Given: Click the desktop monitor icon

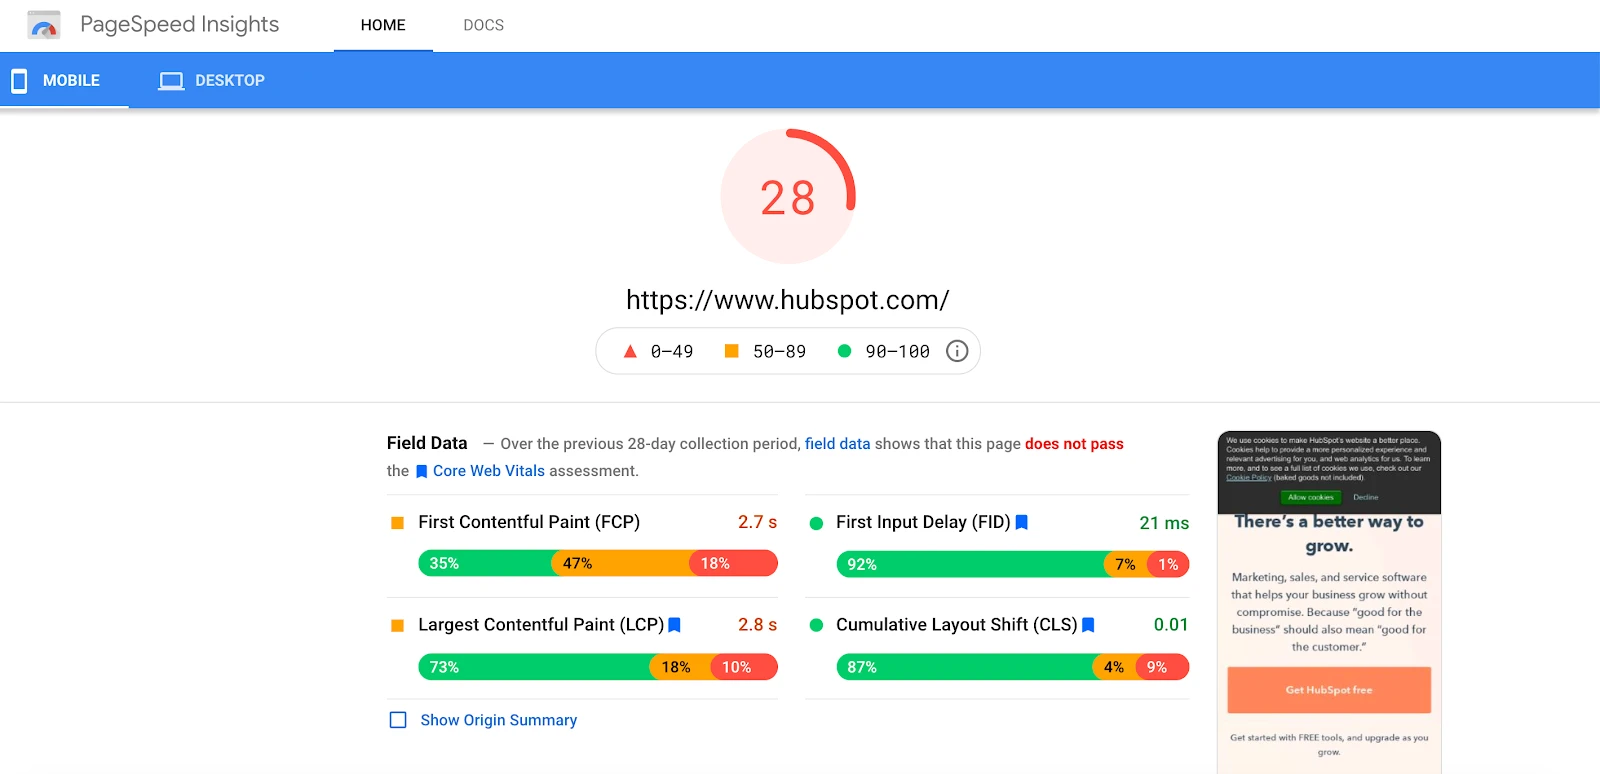Looking at the screenshot, I should [x=171, y=81].
